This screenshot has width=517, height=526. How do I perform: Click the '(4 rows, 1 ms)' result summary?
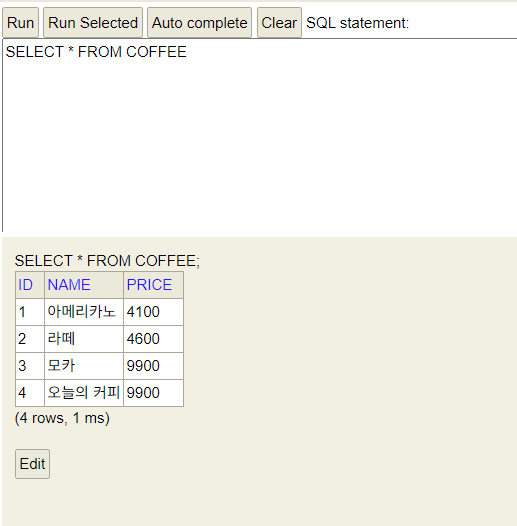[x=62, y=418]
